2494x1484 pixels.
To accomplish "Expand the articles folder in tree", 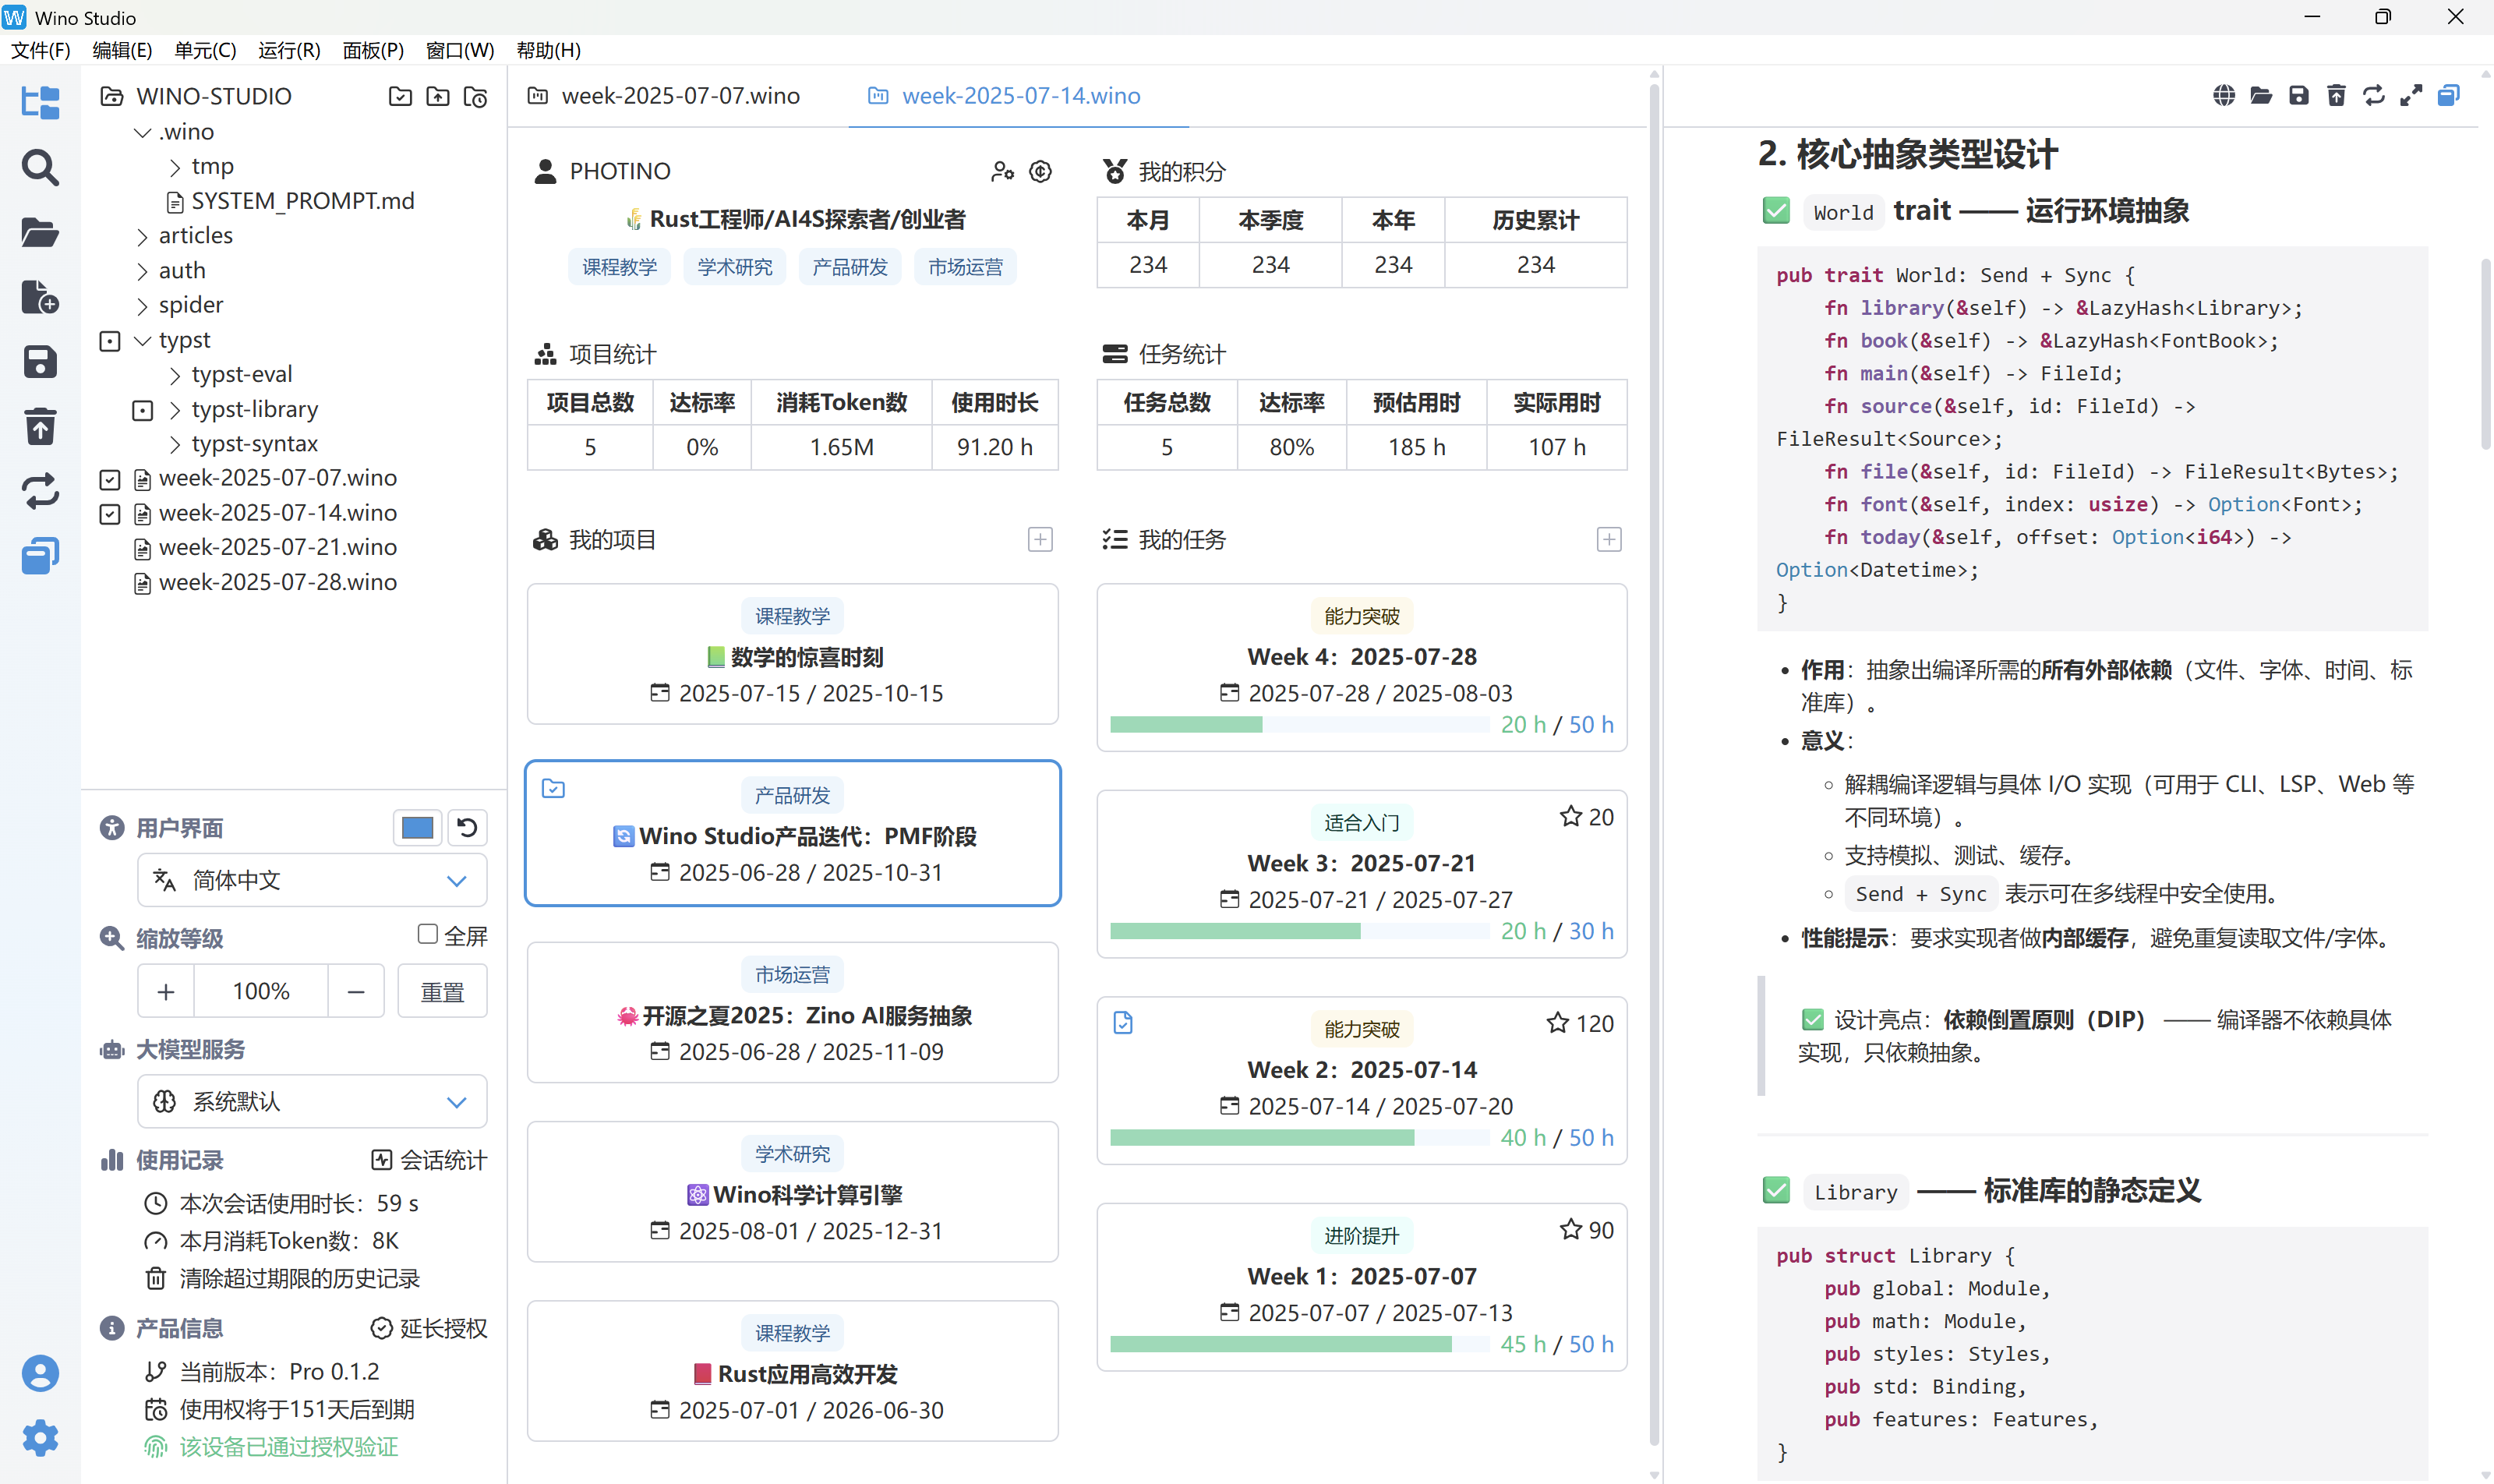I will click(x=142, y=236).
